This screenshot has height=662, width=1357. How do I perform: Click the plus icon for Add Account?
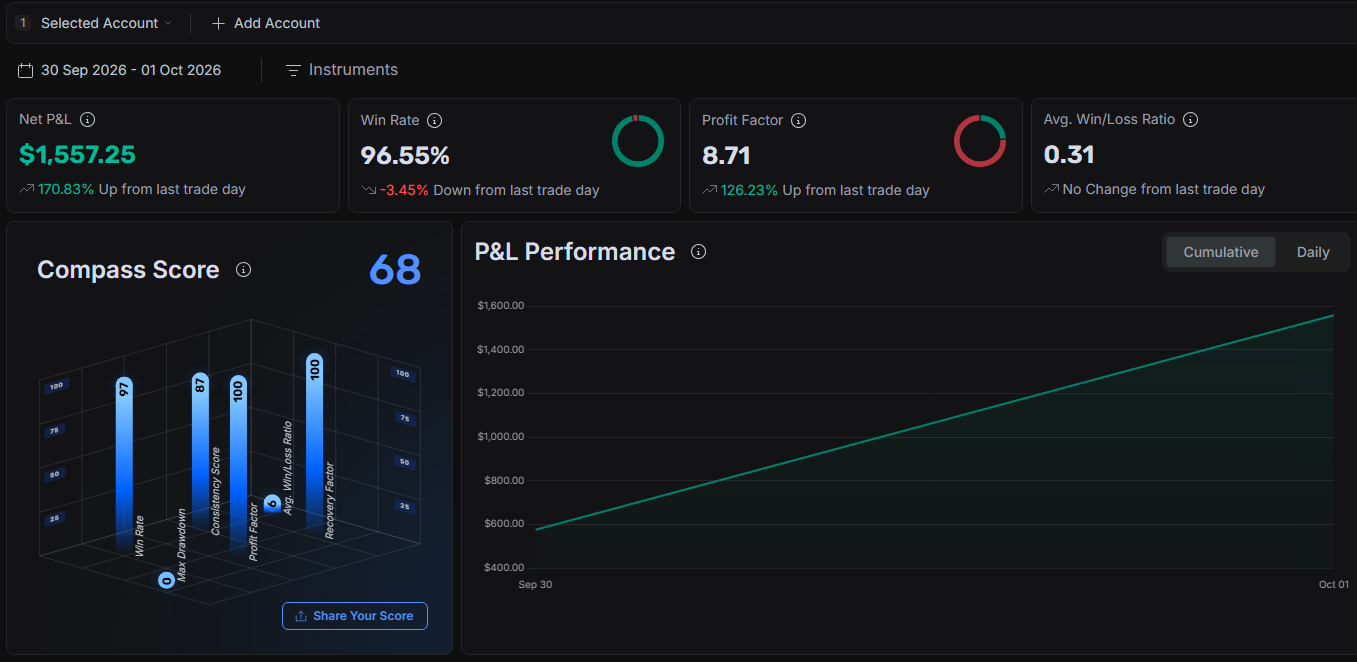click(218, 23)
